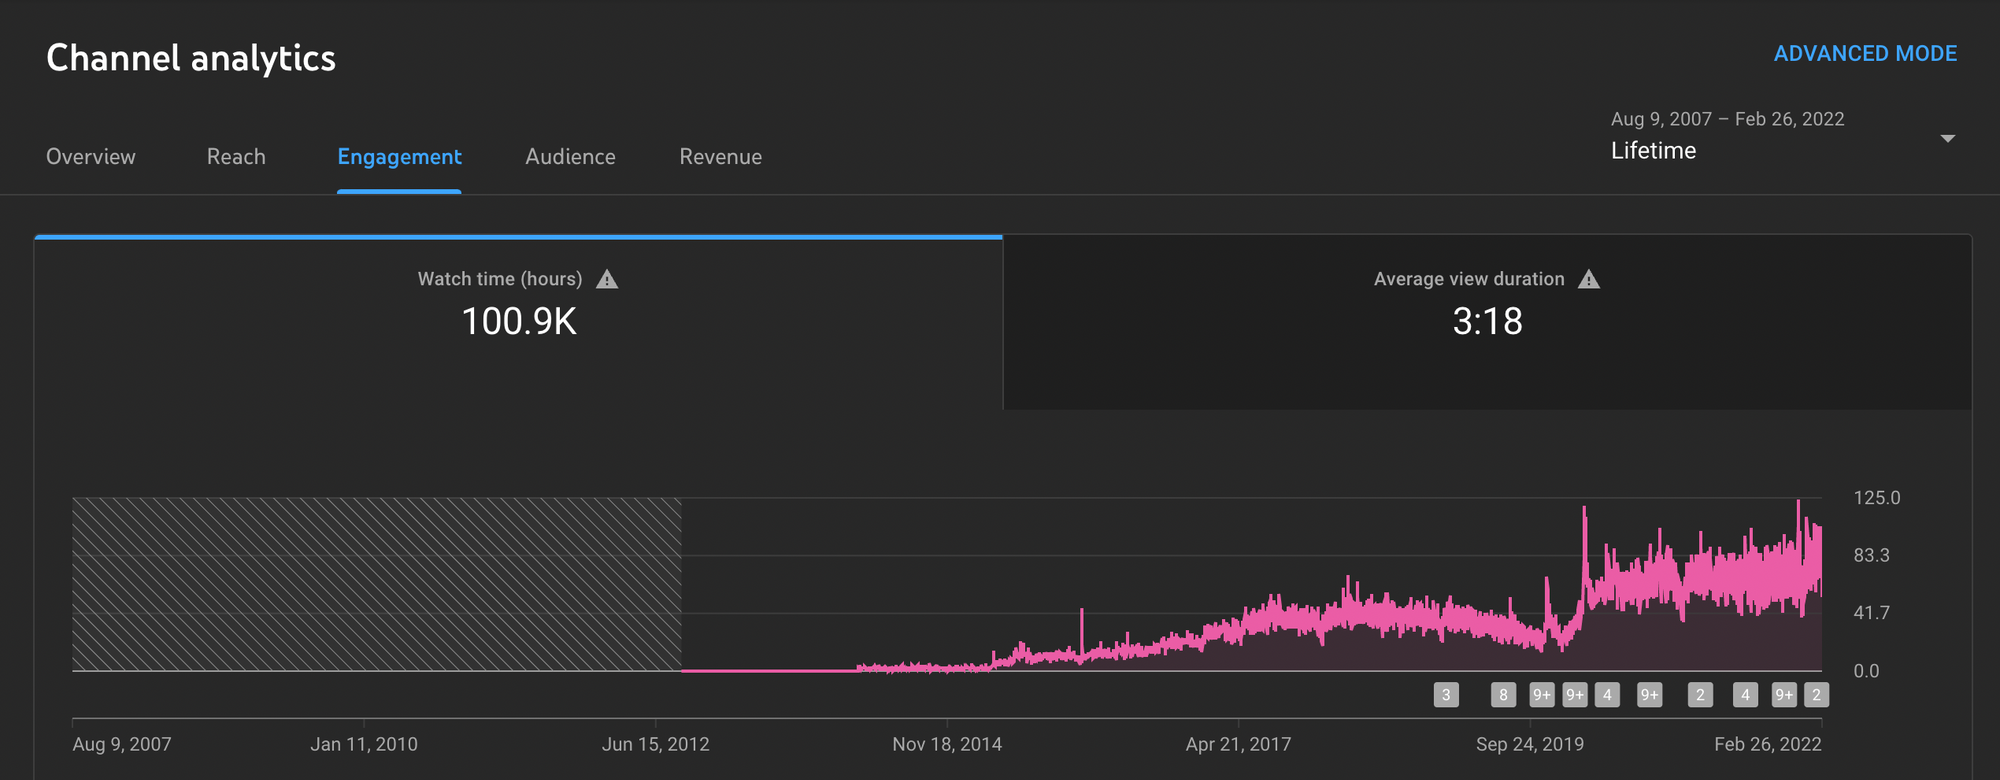Click the hatched no-data region of the chart
2000x780 pixels.
376,584
